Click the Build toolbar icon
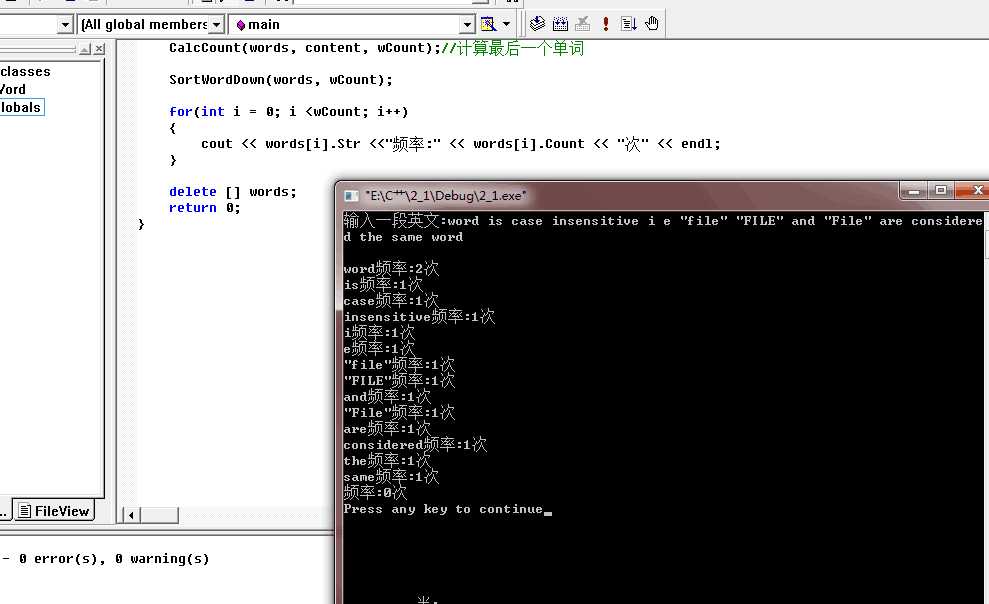Viewport: 989px width, 604px height. 560,24
